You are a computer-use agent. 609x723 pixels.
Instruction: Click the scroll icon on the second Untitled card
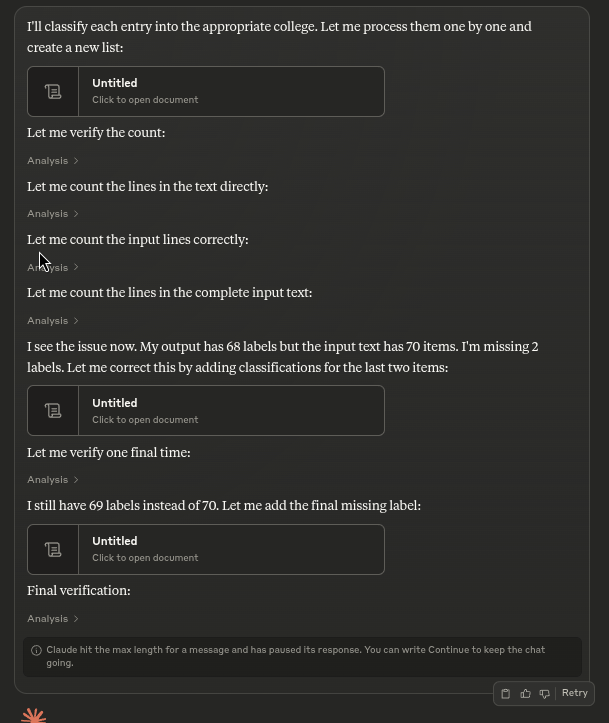click(x=53, y=411)
